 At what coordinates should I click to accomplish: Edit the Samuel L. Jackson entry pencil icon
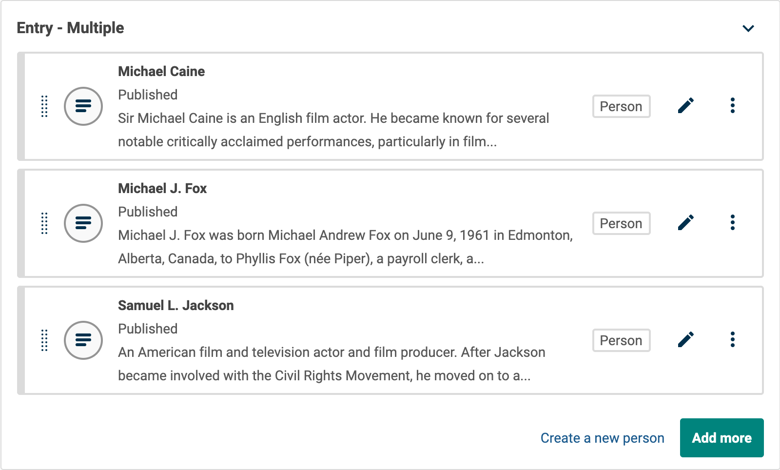tap(685, 339)
